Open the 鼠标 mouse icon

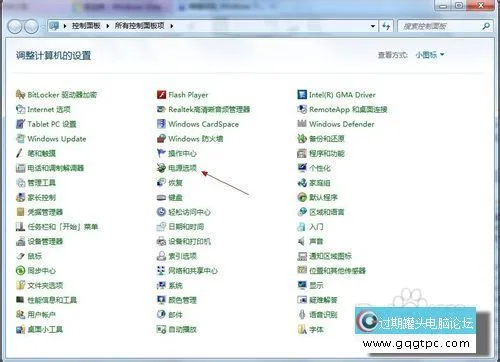click(20, 256)
